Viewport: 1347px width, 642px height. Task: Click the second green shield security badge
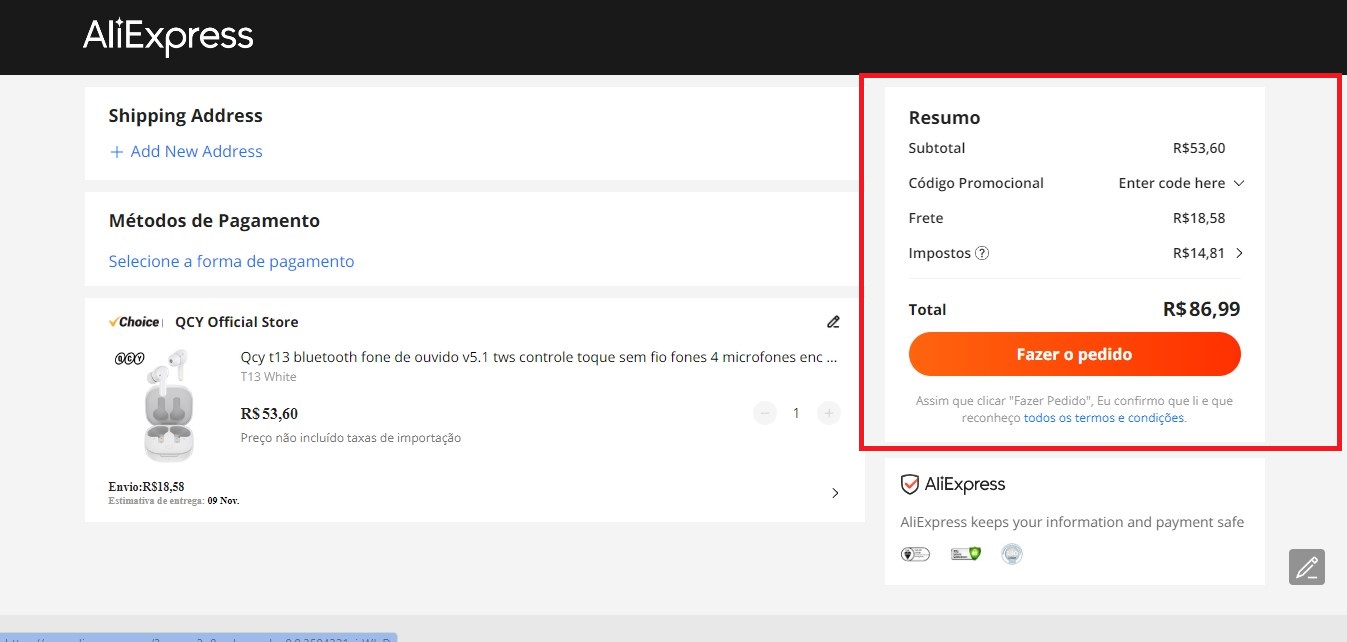click(965, 553)
